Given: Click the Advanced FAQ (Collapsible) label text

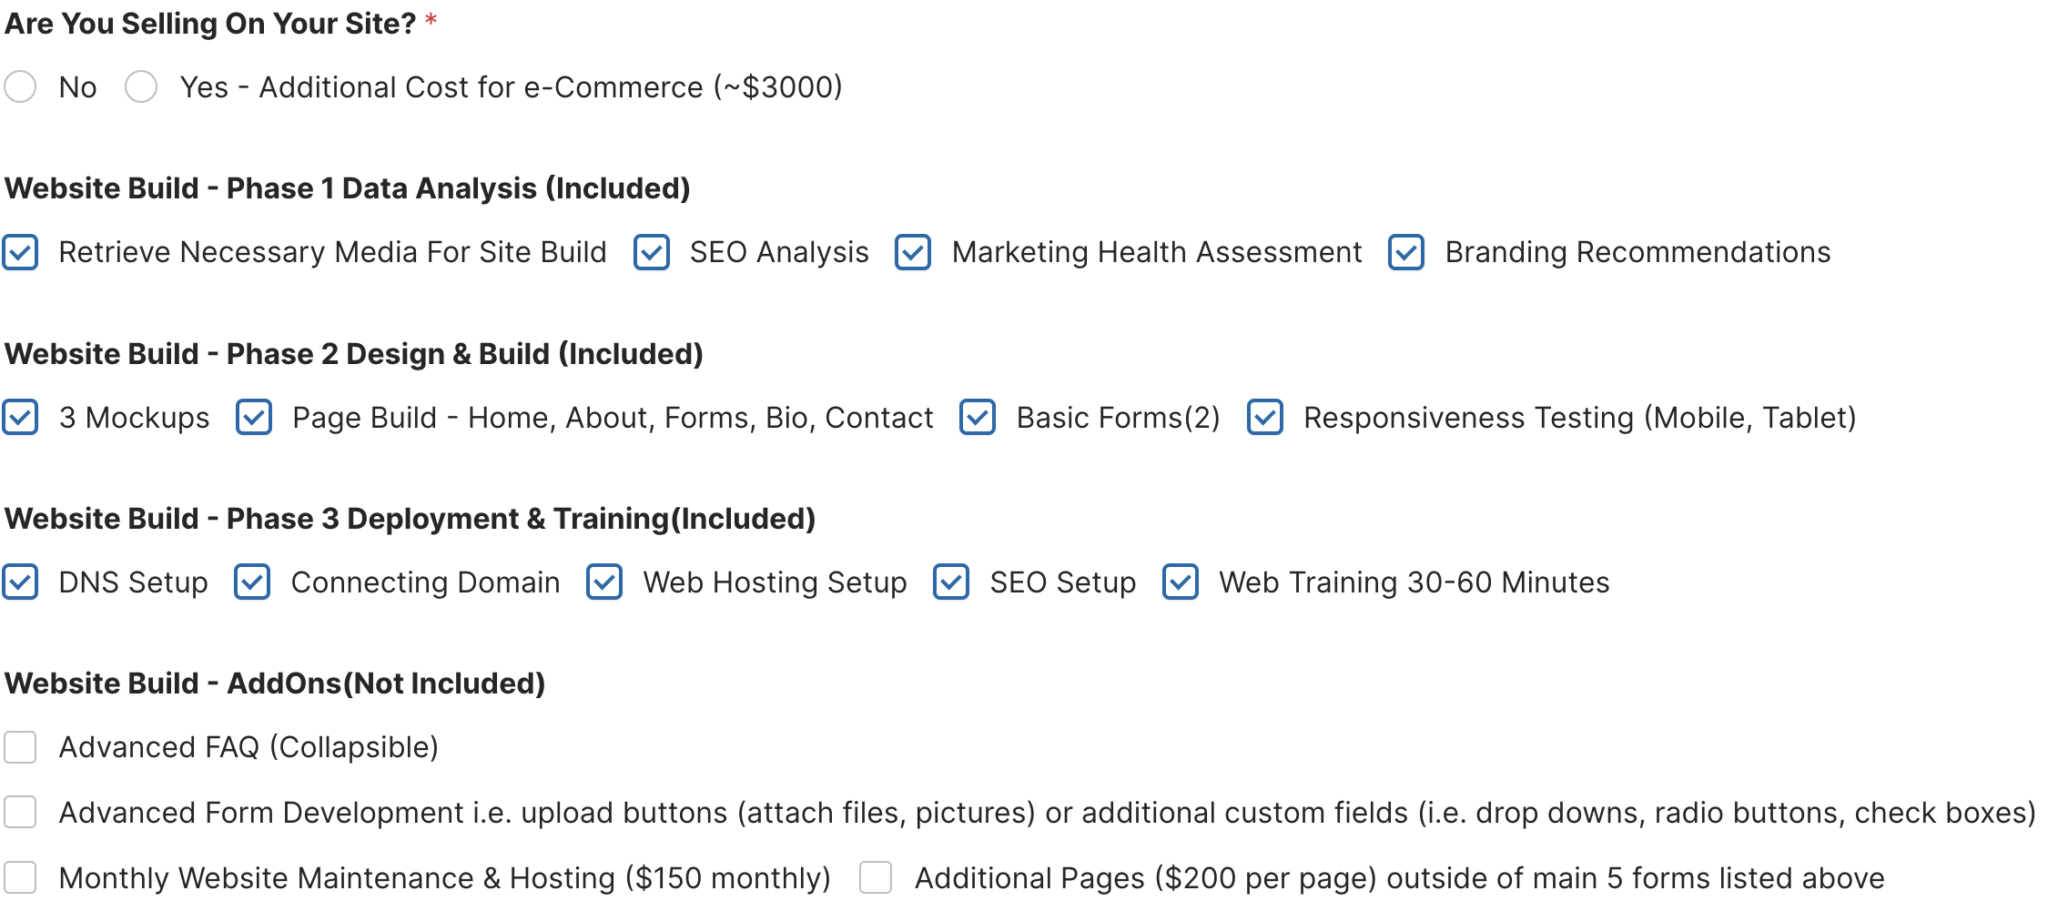Looking at the screenshot, I should tap(248, 747).
